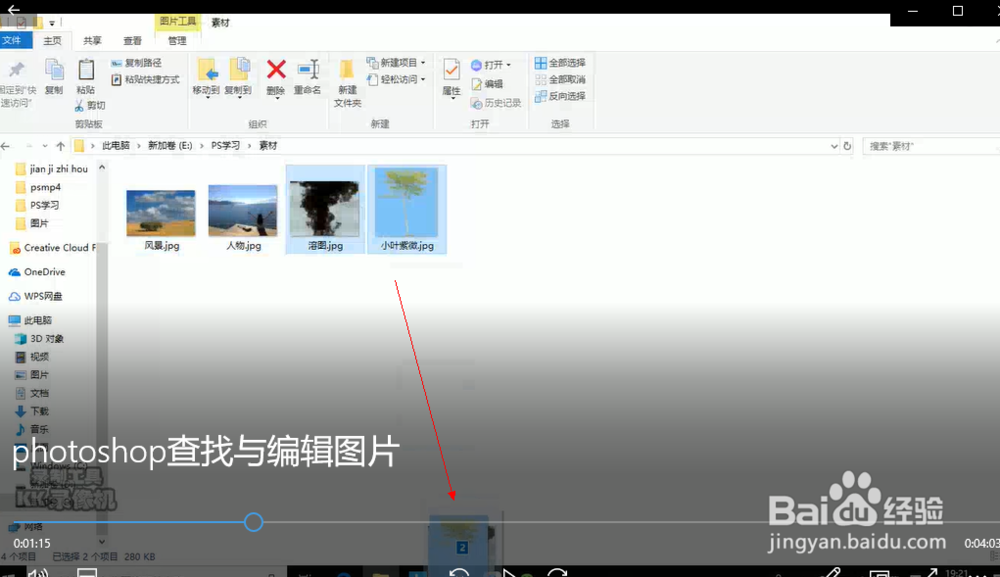Viewport: 1000px width, 577px height.
Task: Click the Pin to Quick access icon
Action: [x=16, y=70]
